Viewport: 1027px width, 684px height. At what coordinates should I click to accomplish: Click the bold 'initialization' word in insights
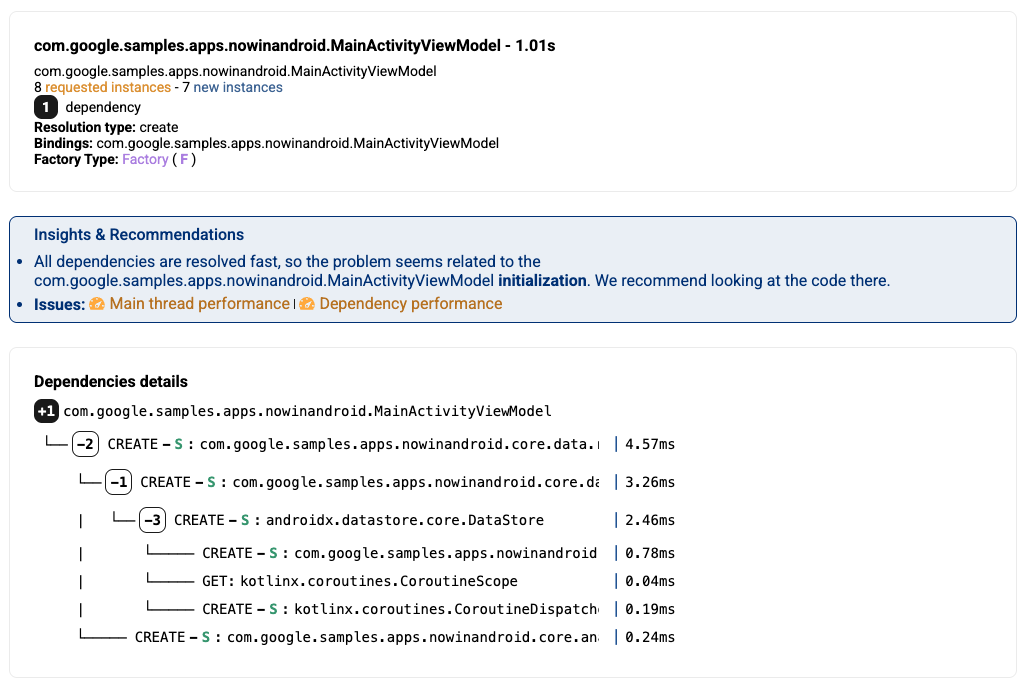(542, 281)
